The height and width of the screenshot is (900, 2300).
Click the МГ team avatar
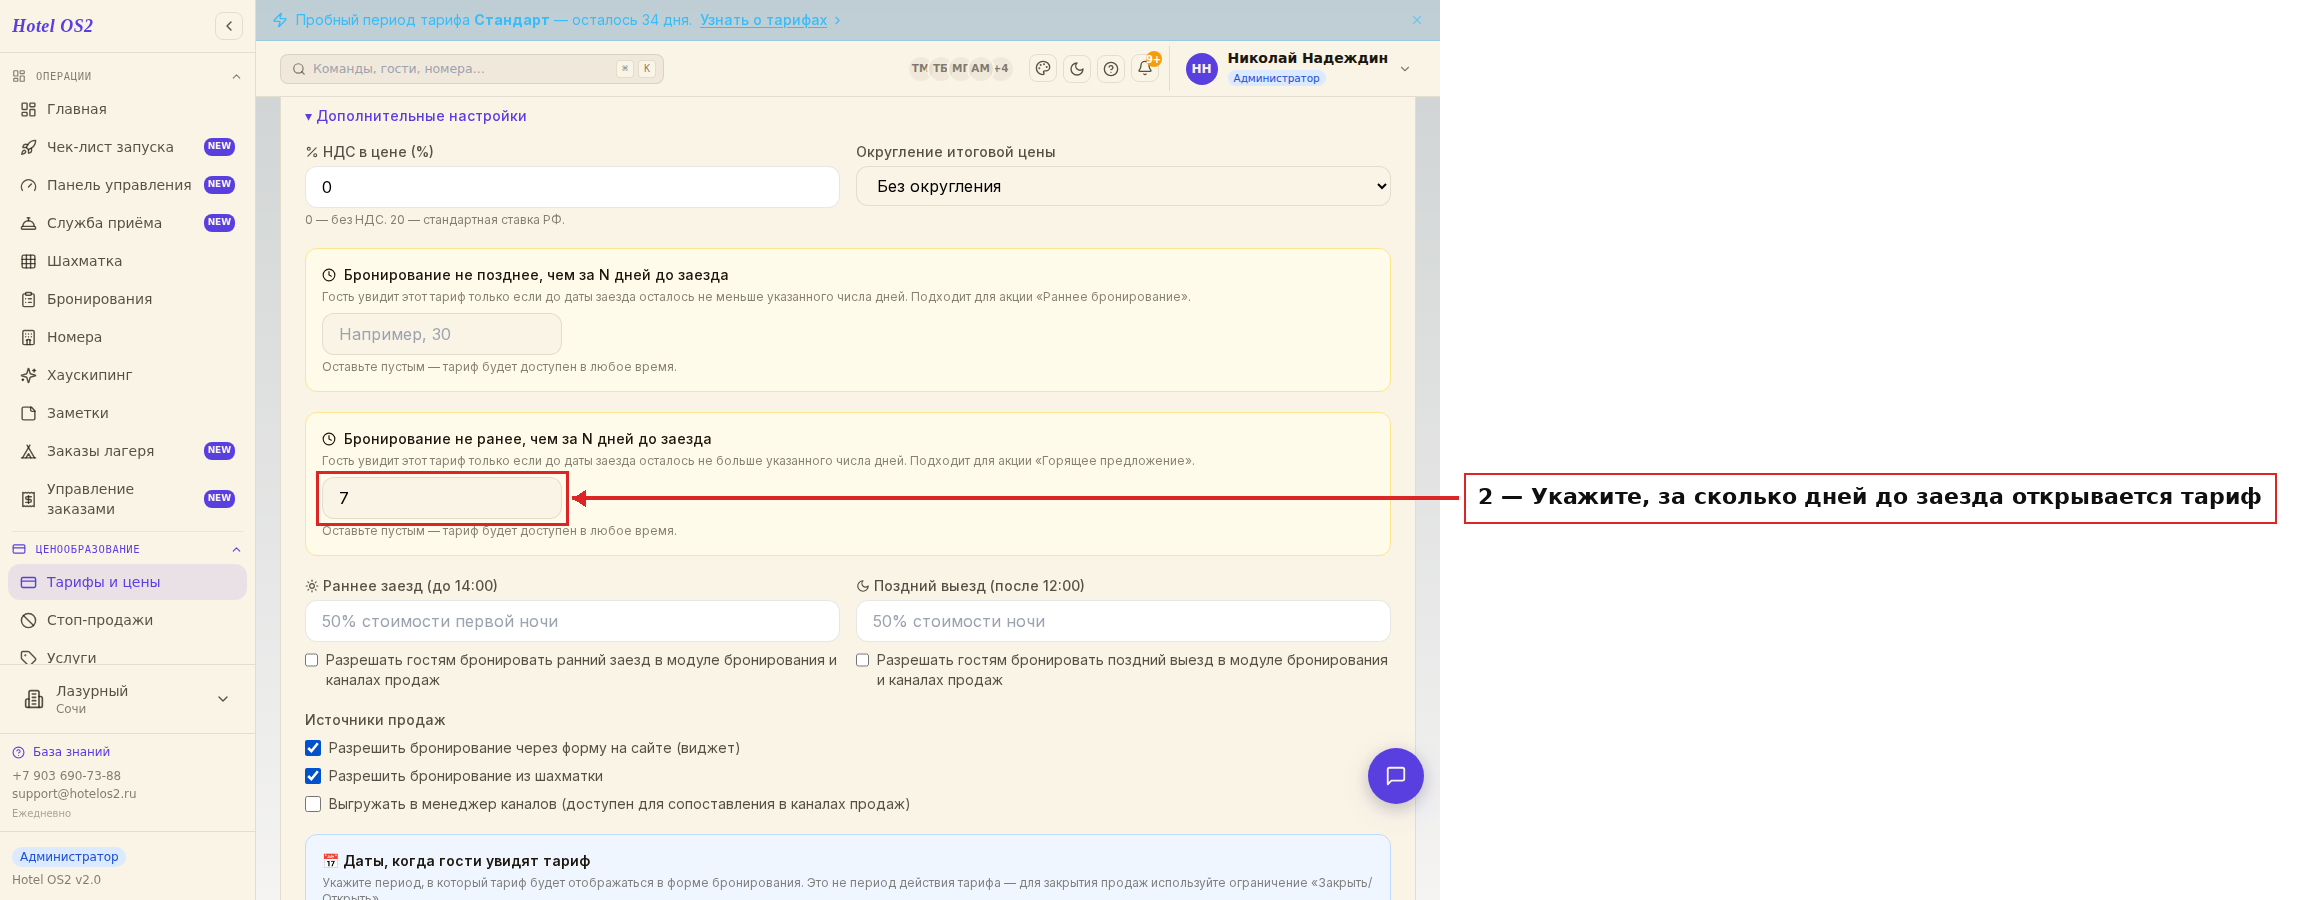click(x=960, y=69)
